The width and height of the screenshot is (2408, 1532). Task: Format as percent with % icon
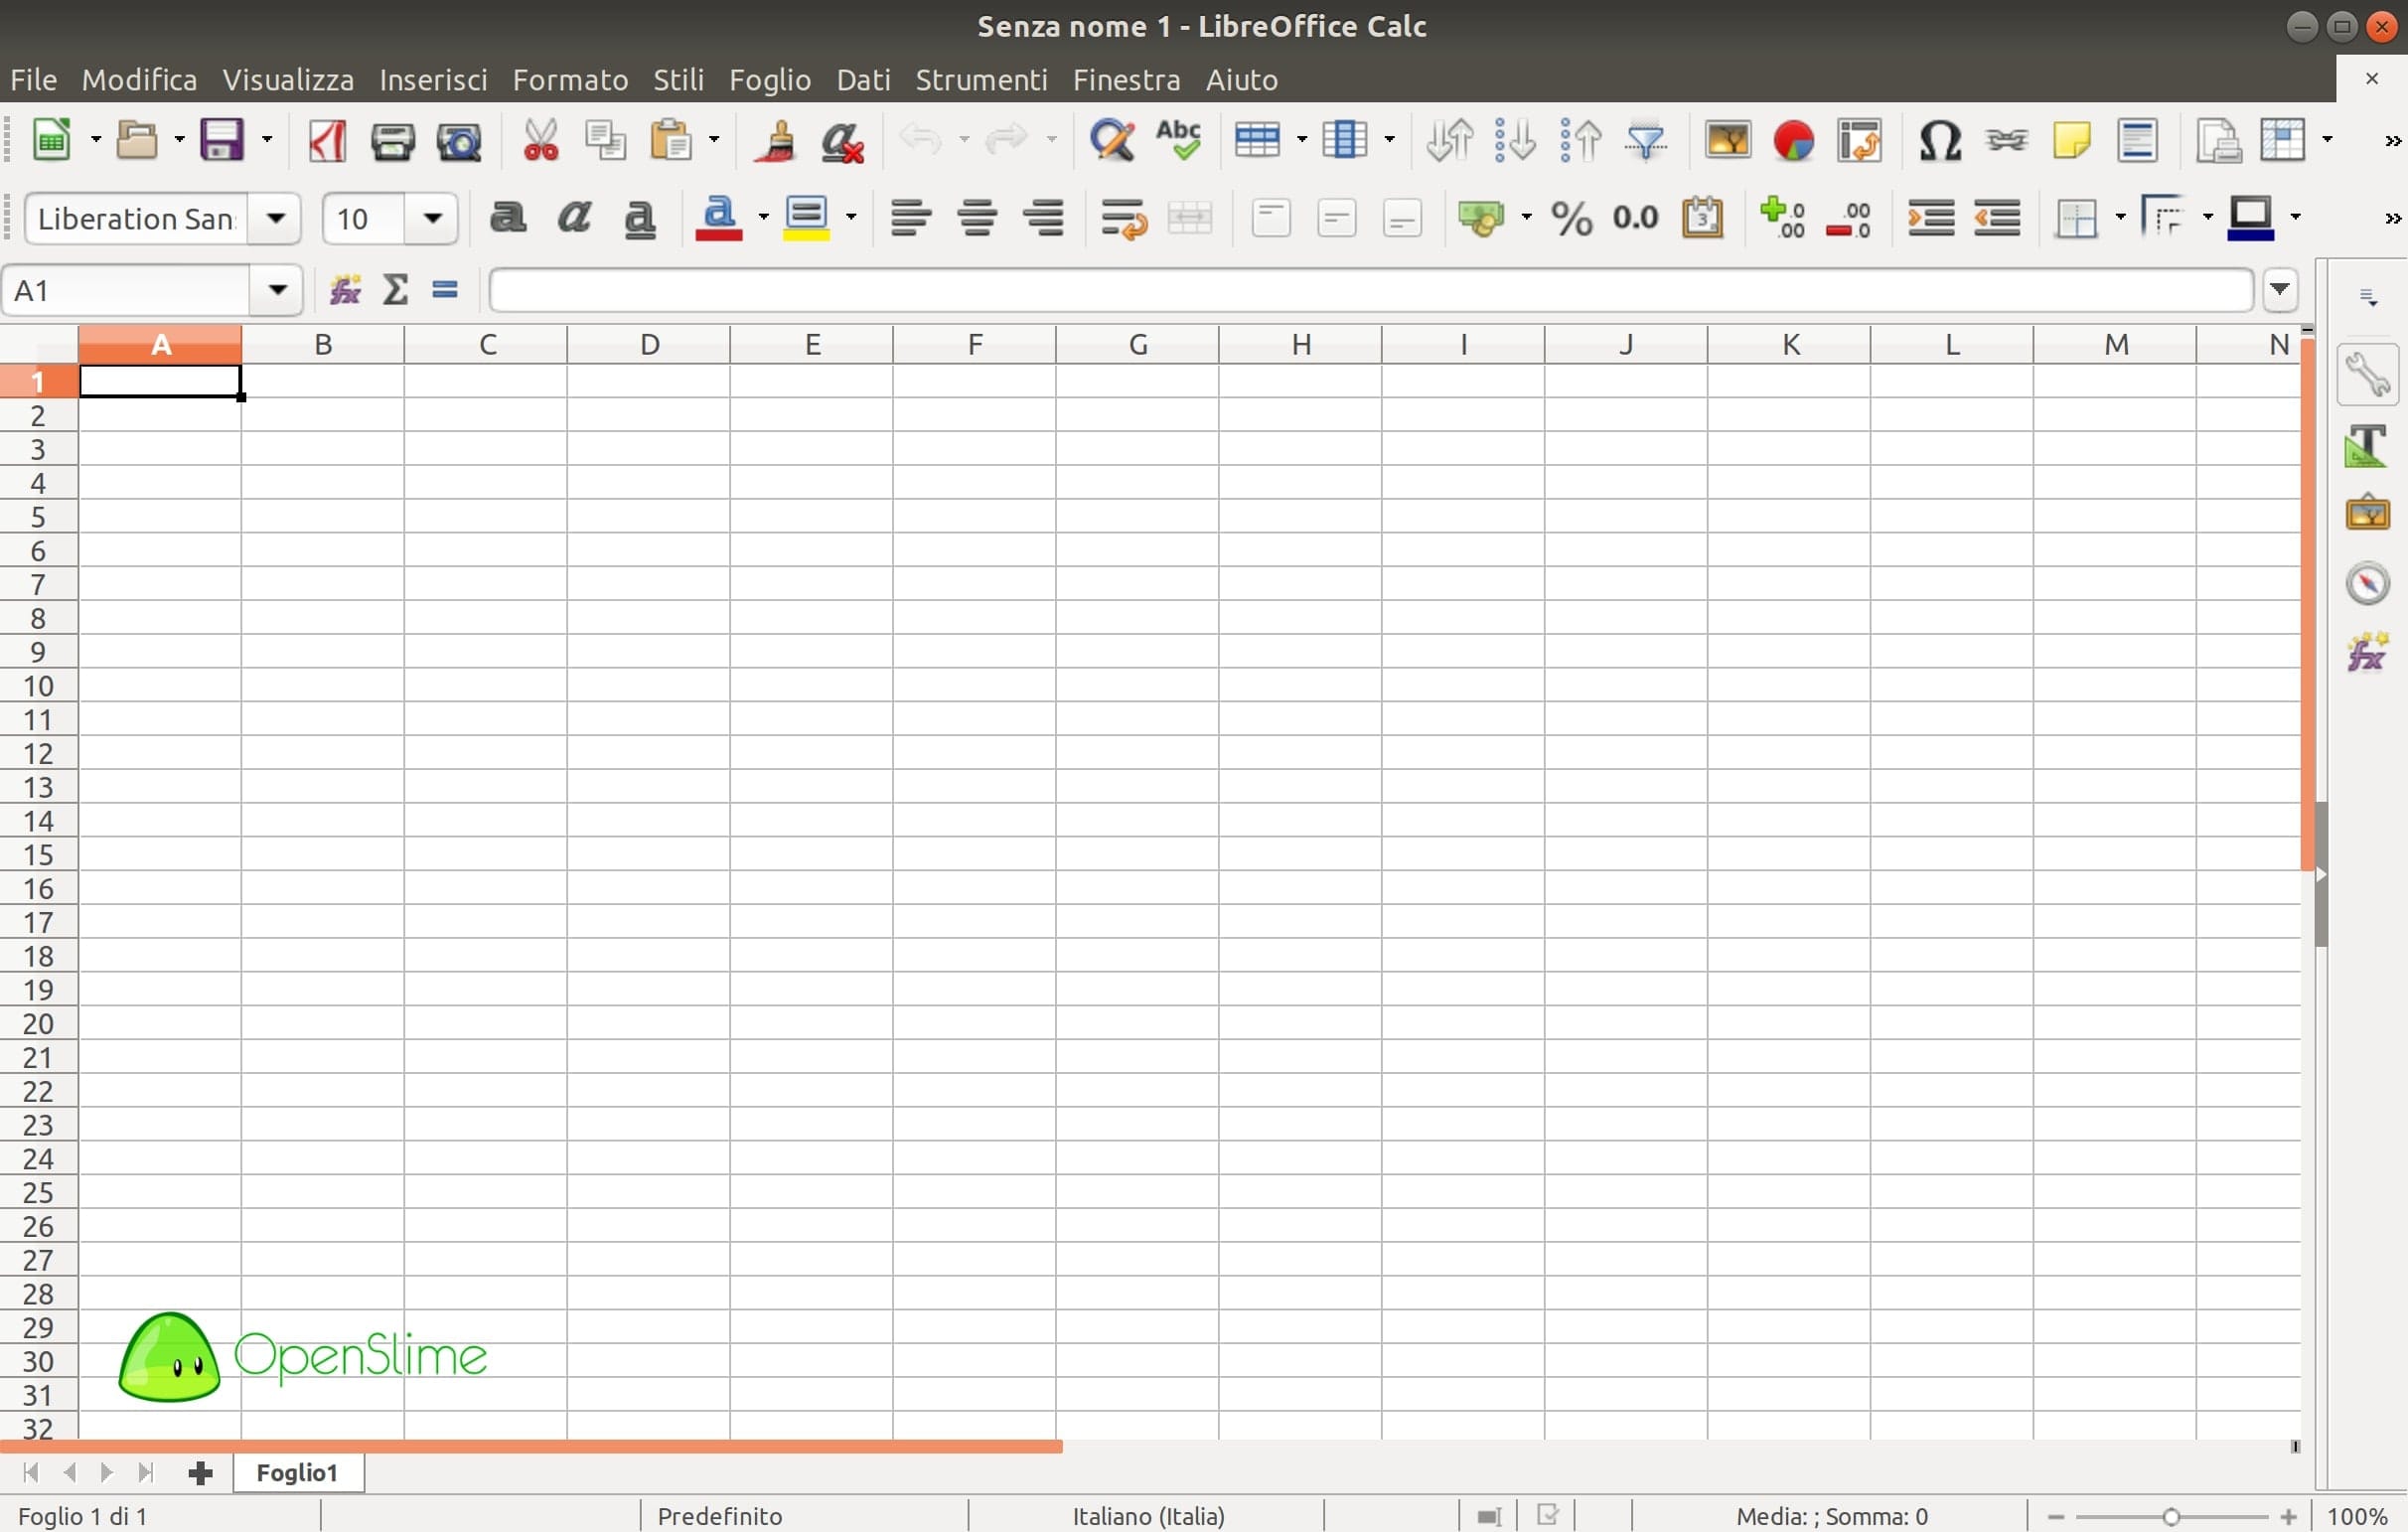[x=1571, y=218]
